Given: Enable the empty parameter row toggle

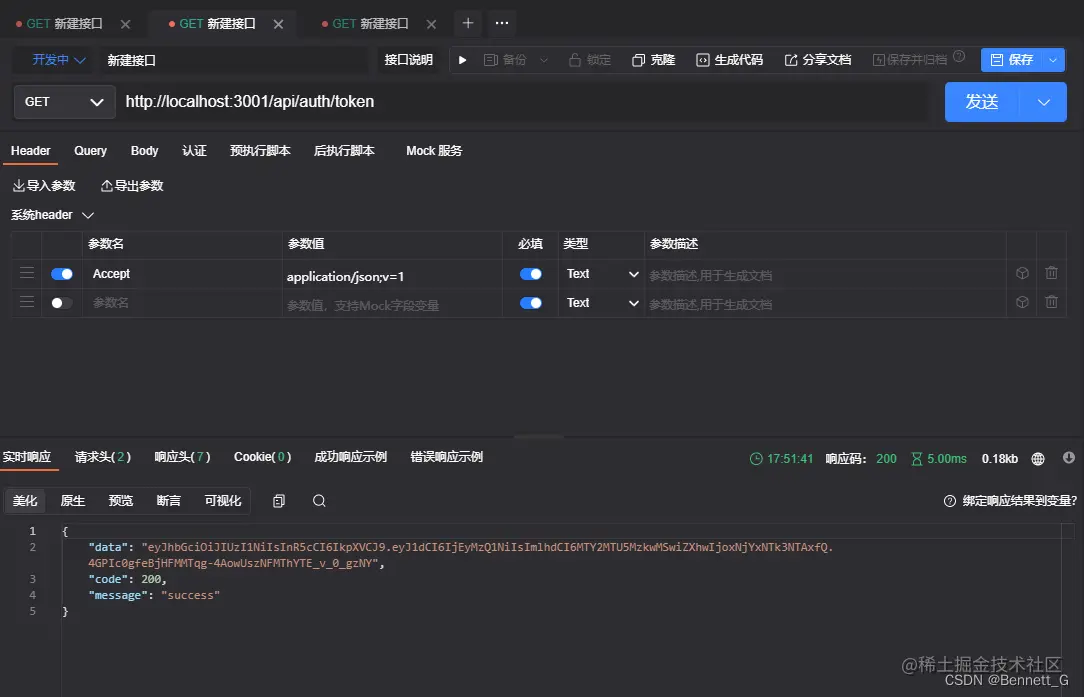Looking at the screenshot, I should [x=61, y=302].
